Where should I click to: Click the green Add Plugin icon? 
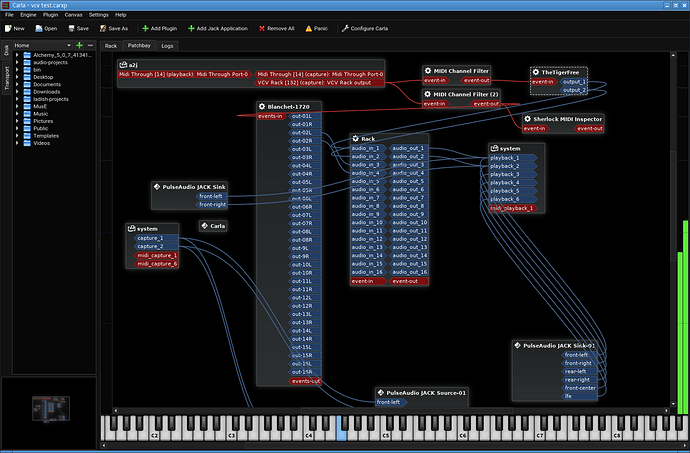point(145,29)
